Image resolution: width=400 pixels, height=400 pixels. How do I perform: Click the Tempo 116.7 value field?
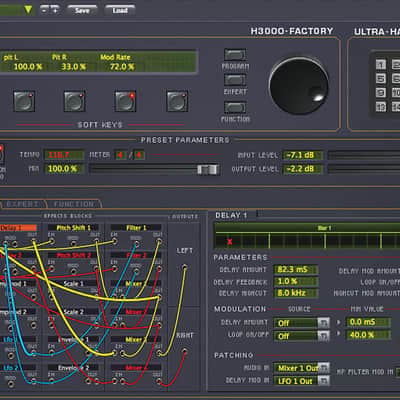(x=64, y=155)
